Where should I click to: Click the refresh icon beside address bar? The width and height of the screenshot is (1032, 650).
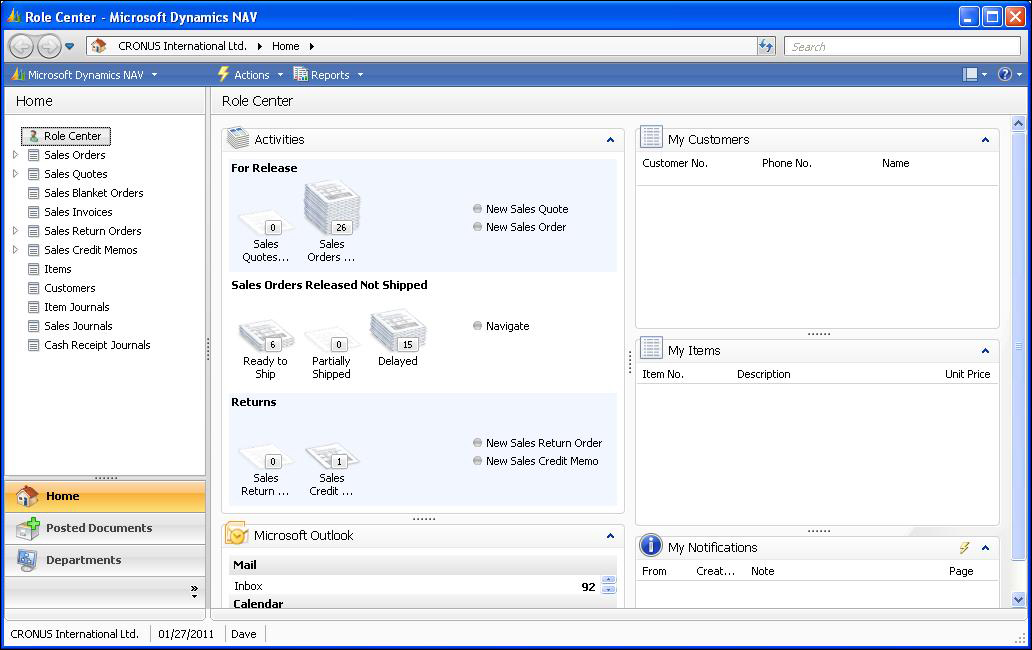(765, 46)
